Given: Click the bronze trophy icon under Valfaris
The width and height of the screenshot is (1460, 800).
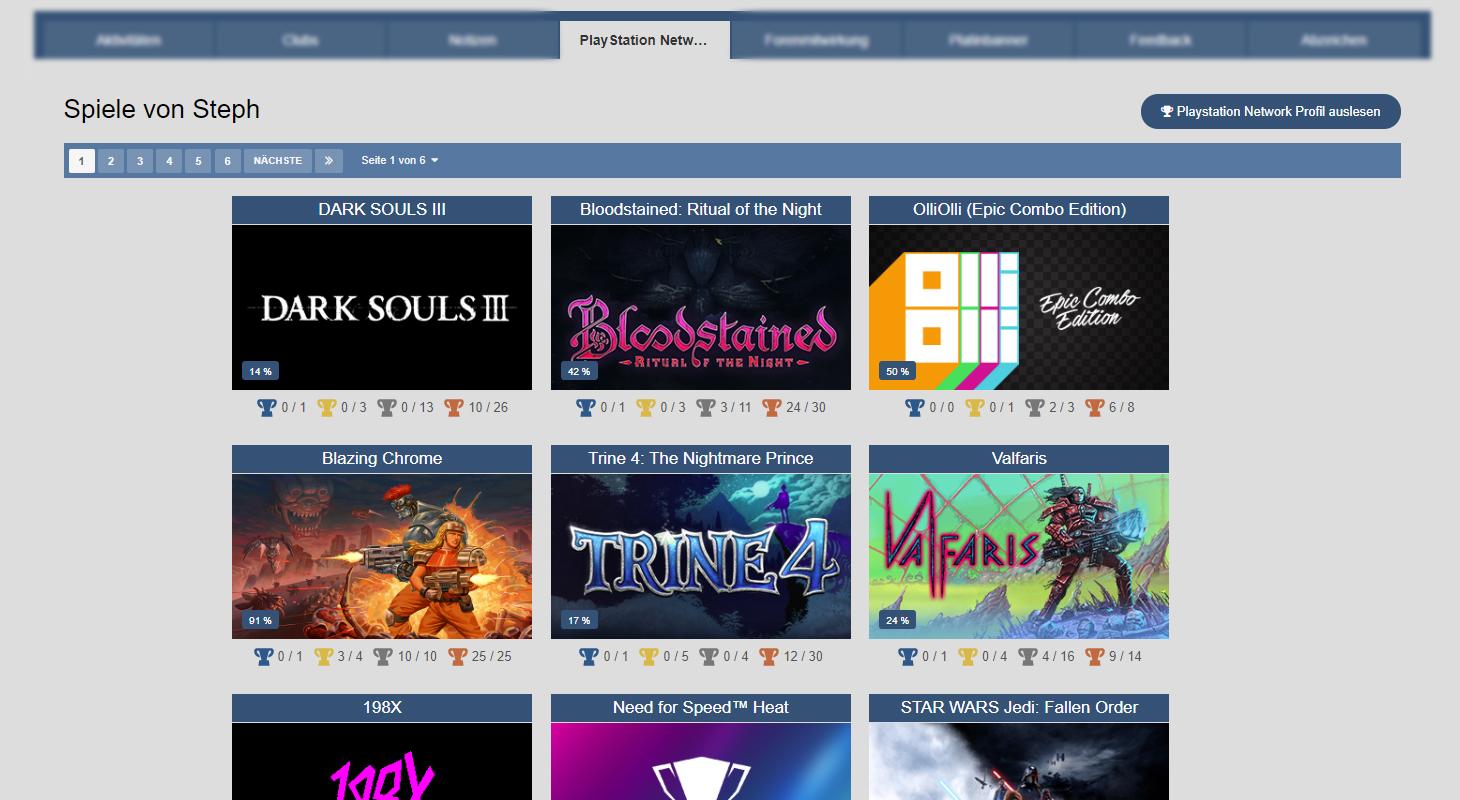Looking at the screenshot, I should point(1094,656).
